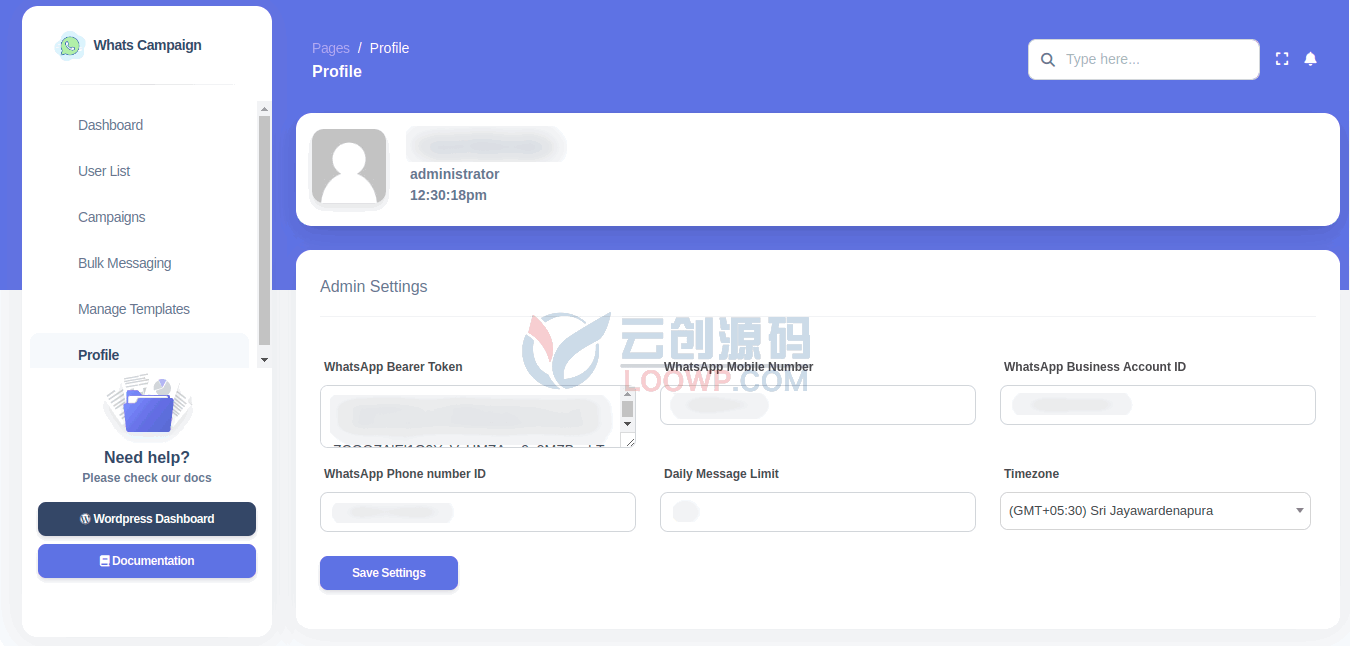Screen dimensions: 1350x646
Task: Click the WhatsApp Phone number ID field
Action: (x=478, y=512)
